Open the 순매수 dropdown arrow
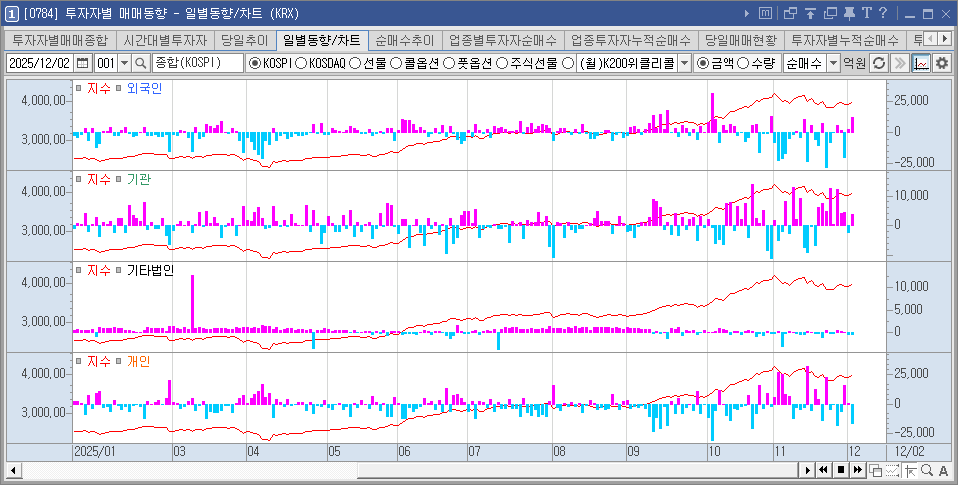 (x=833, y=63)
